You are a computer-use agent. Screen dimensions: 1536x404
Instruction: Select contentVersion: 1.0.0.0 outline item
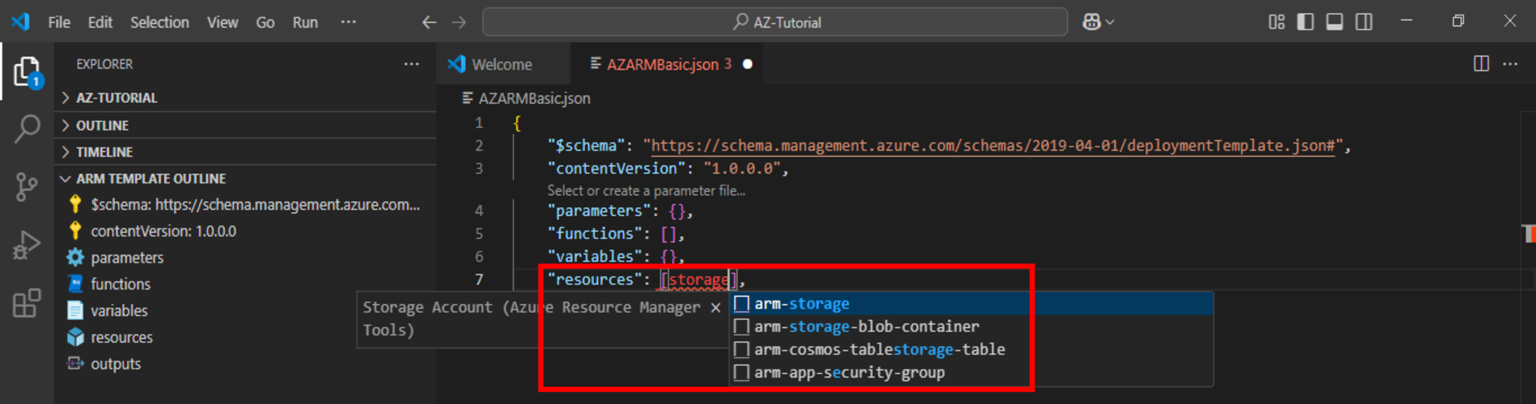pyautogui.click(x=245, y=231)
